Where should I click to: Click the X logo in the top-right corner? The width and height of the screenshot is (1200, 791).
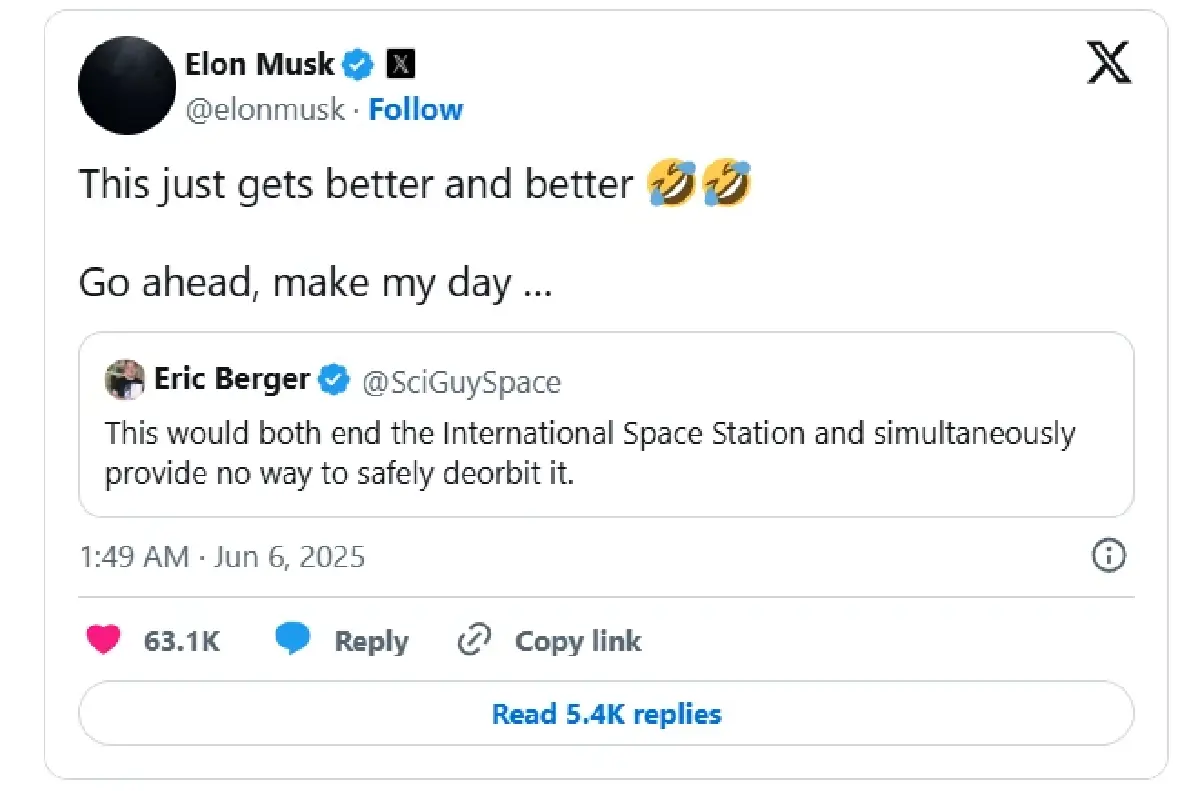click(x=1108, y=65)
